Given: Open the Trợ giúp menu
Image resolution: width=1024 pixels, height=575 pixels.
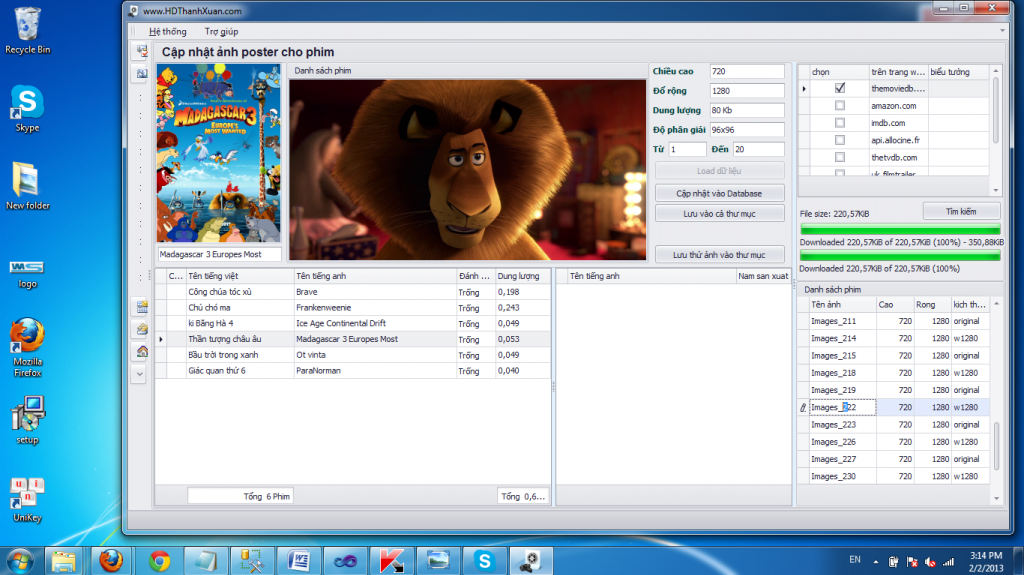Looking at the screenshot, I should tap(221, 31).
